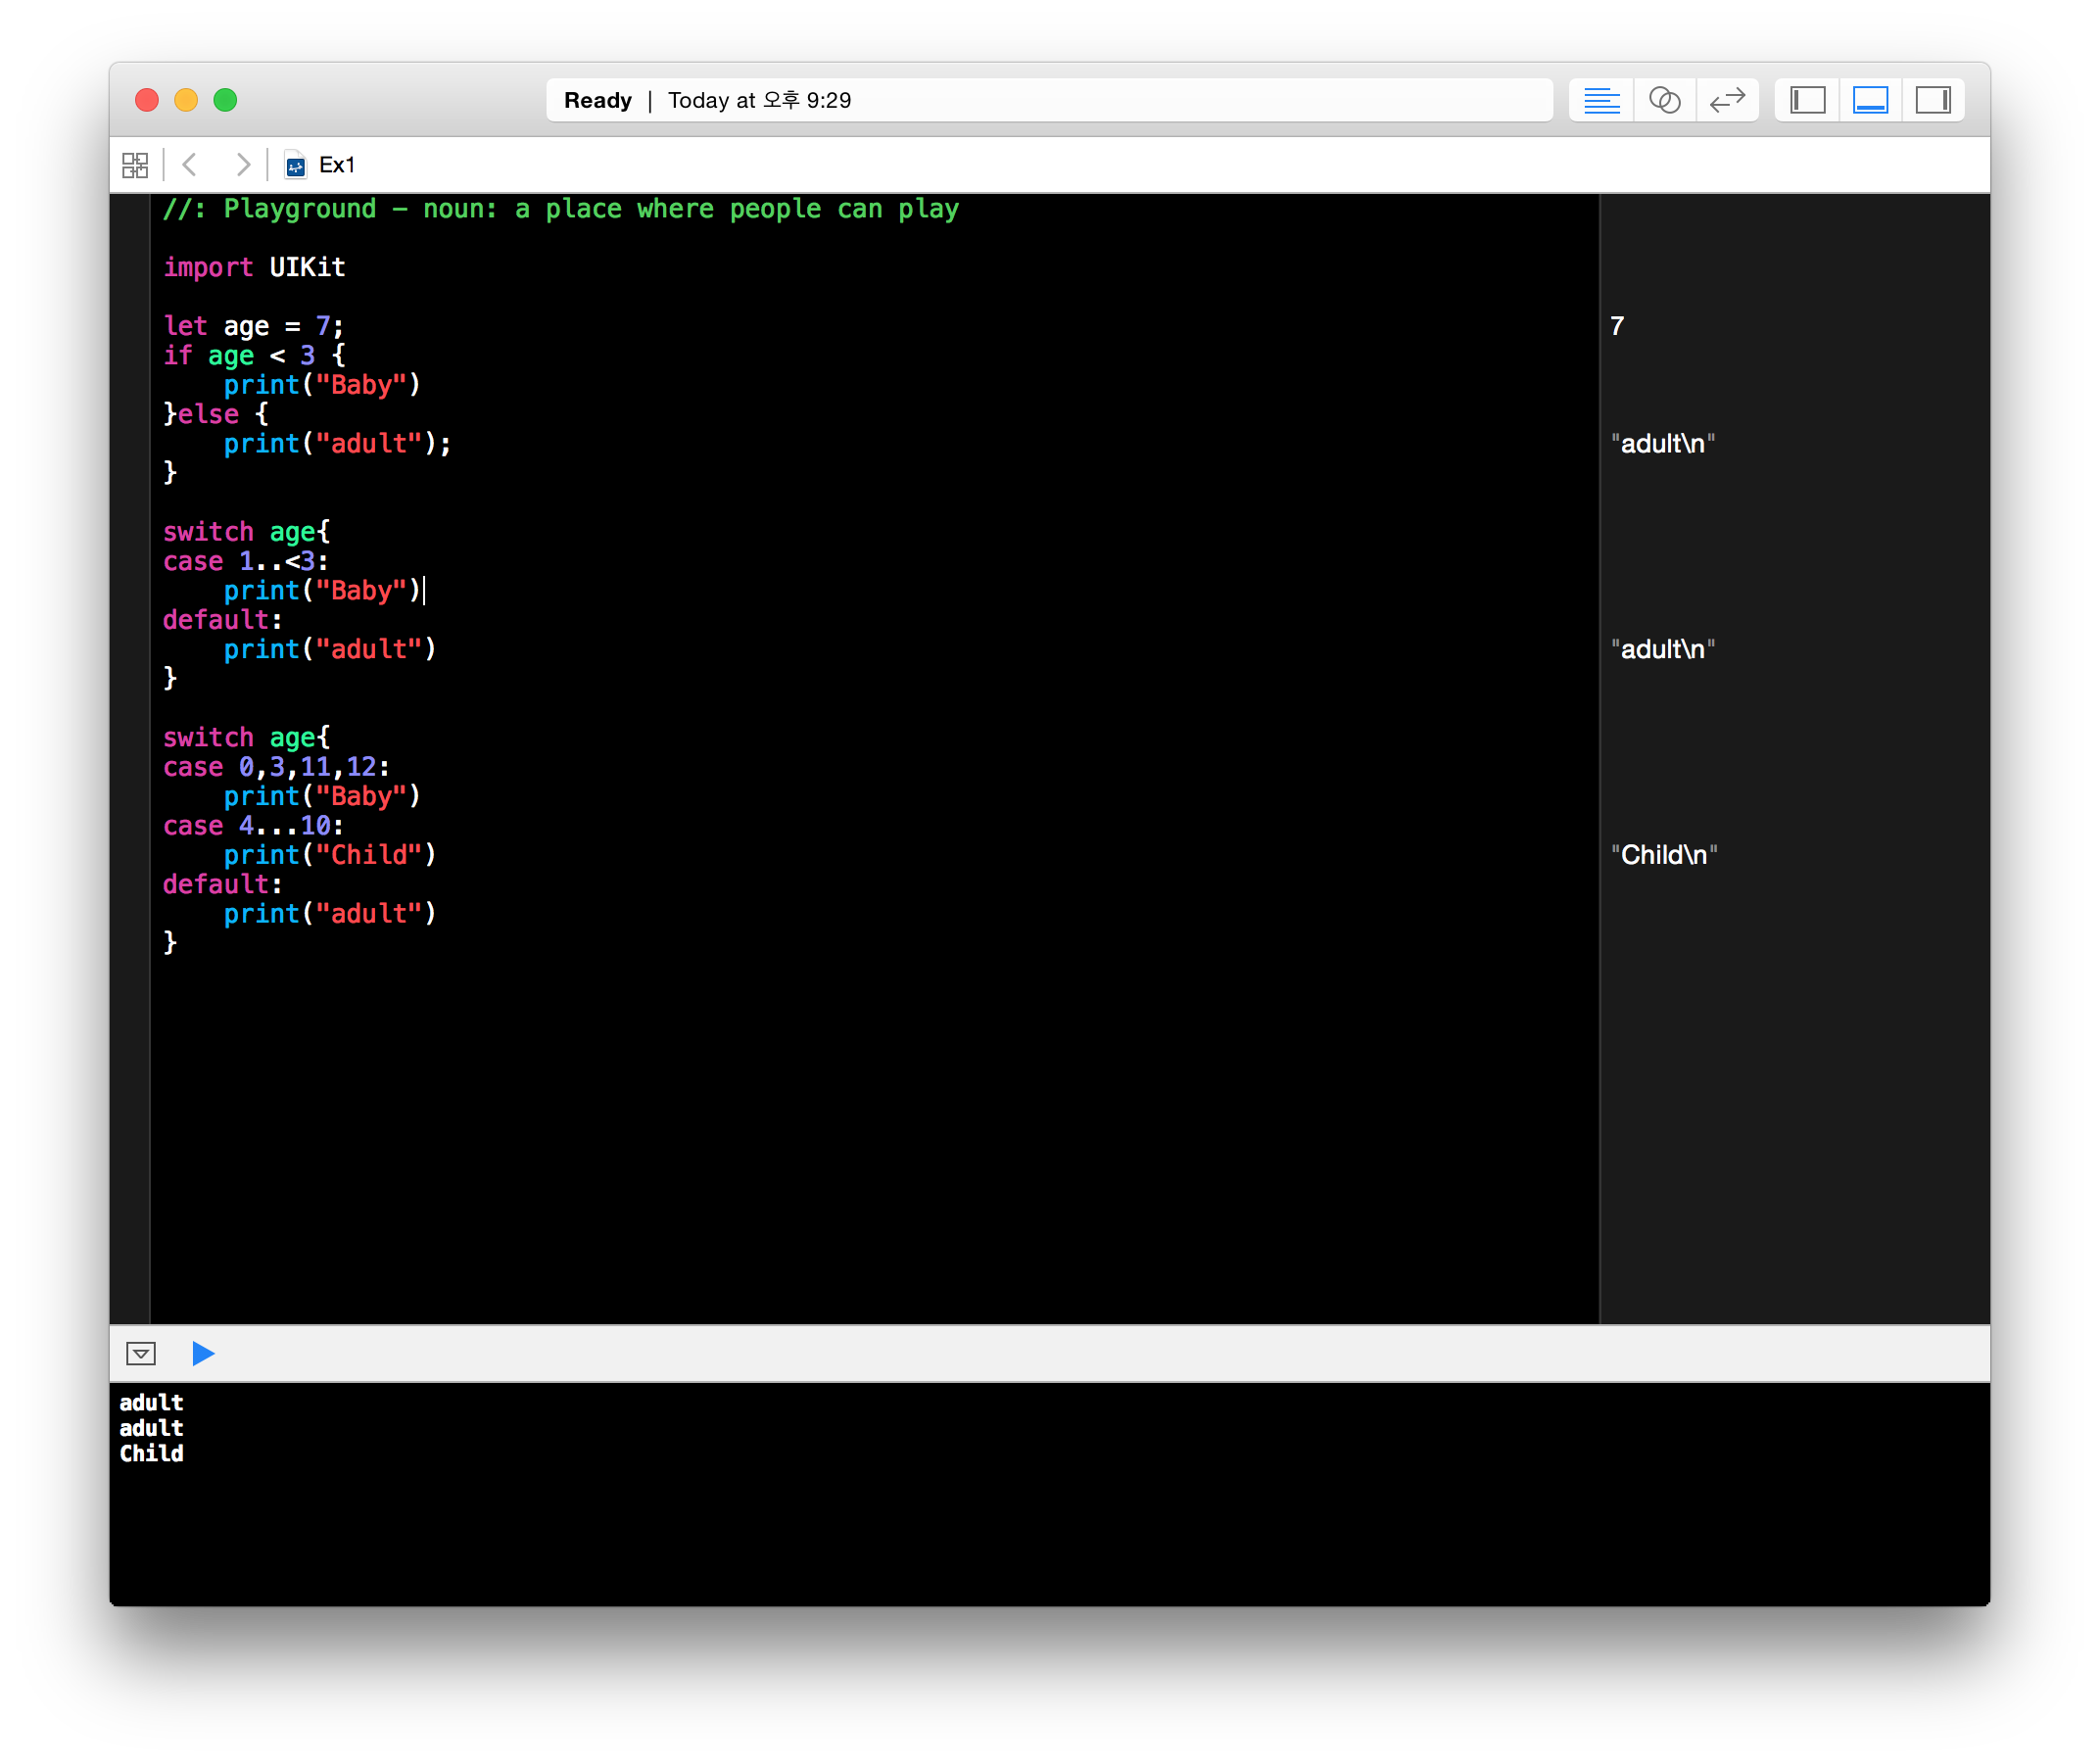
Task: Go forward in file history
Action: 242,165
